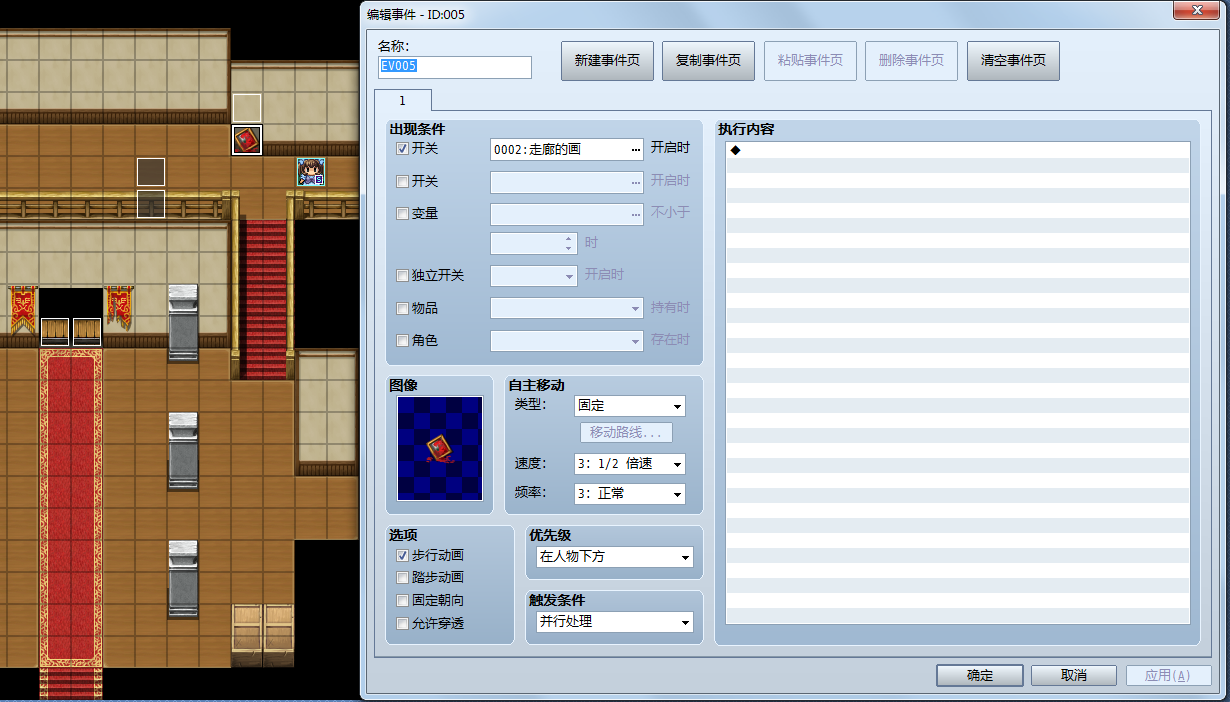Click the empty event square above the book
The height and width of the screenshot is (702, 1230).
tap(247, 108)
